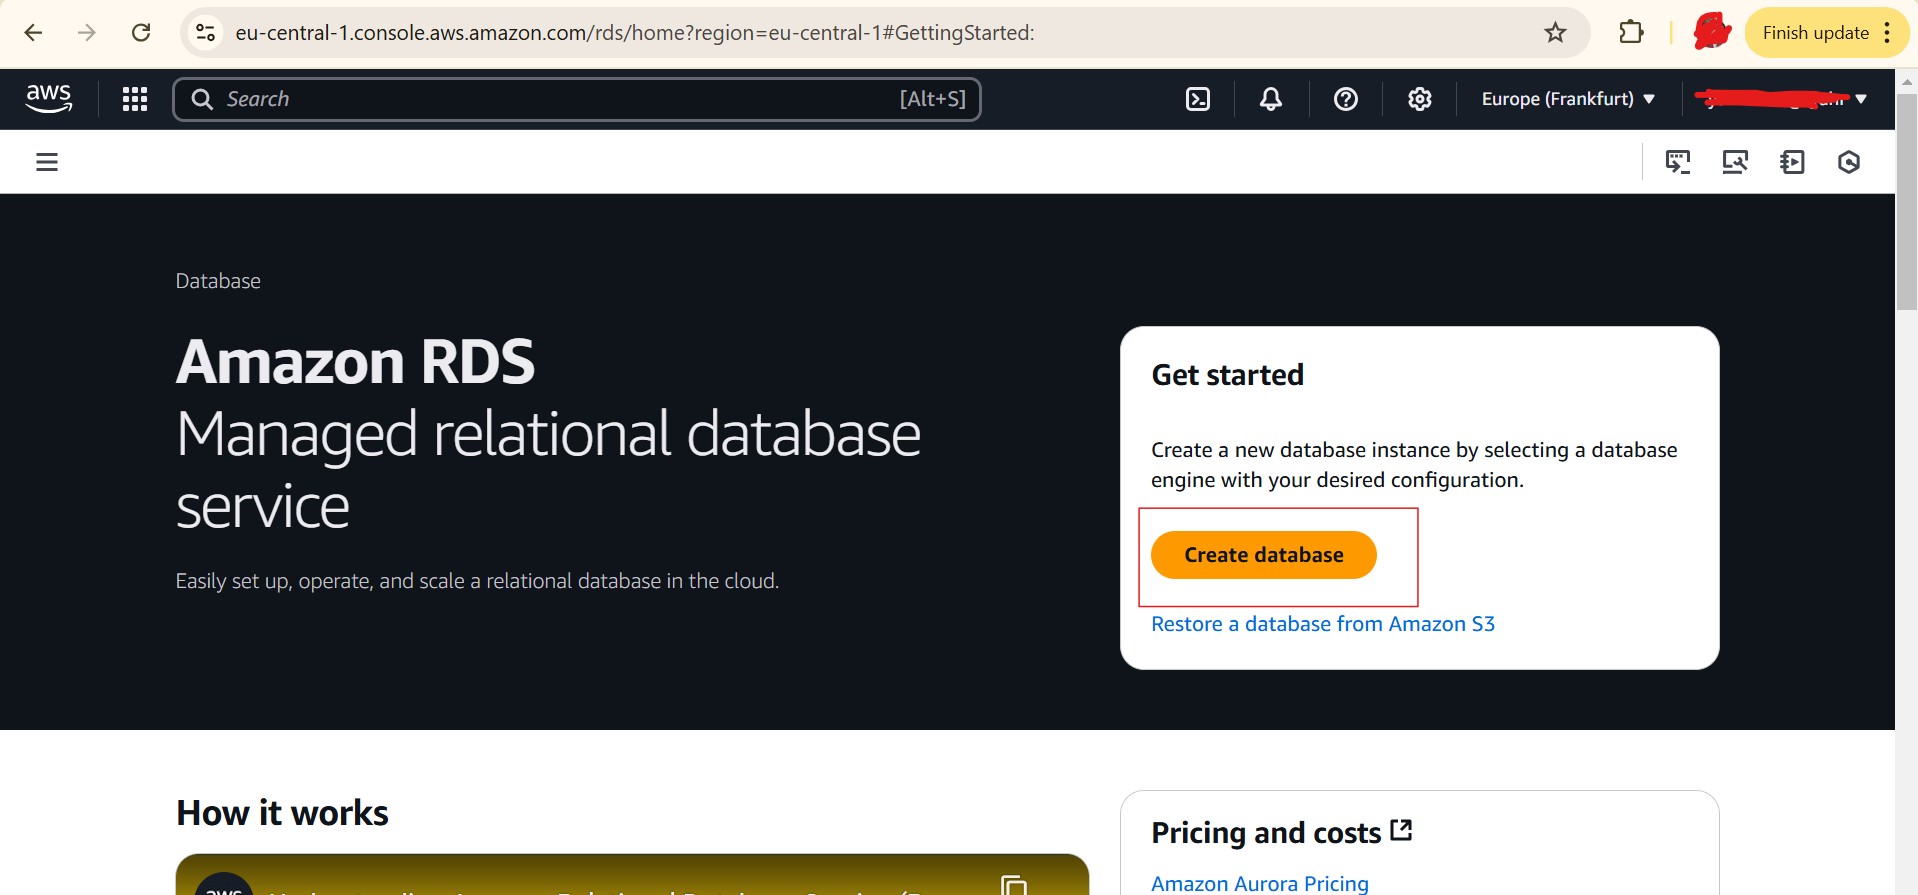
Task: Open the AWS services grid menu
Action: tap(135, 99)
